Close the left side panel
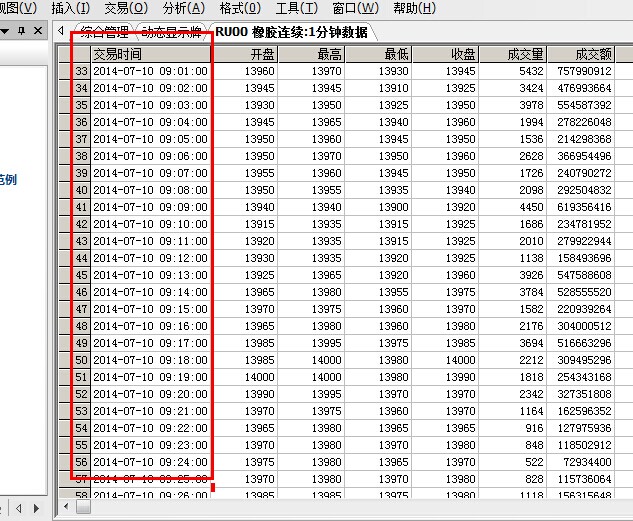The width and height of the screenshot is (633, 521). pyautogui.click(x=38, y=32)
